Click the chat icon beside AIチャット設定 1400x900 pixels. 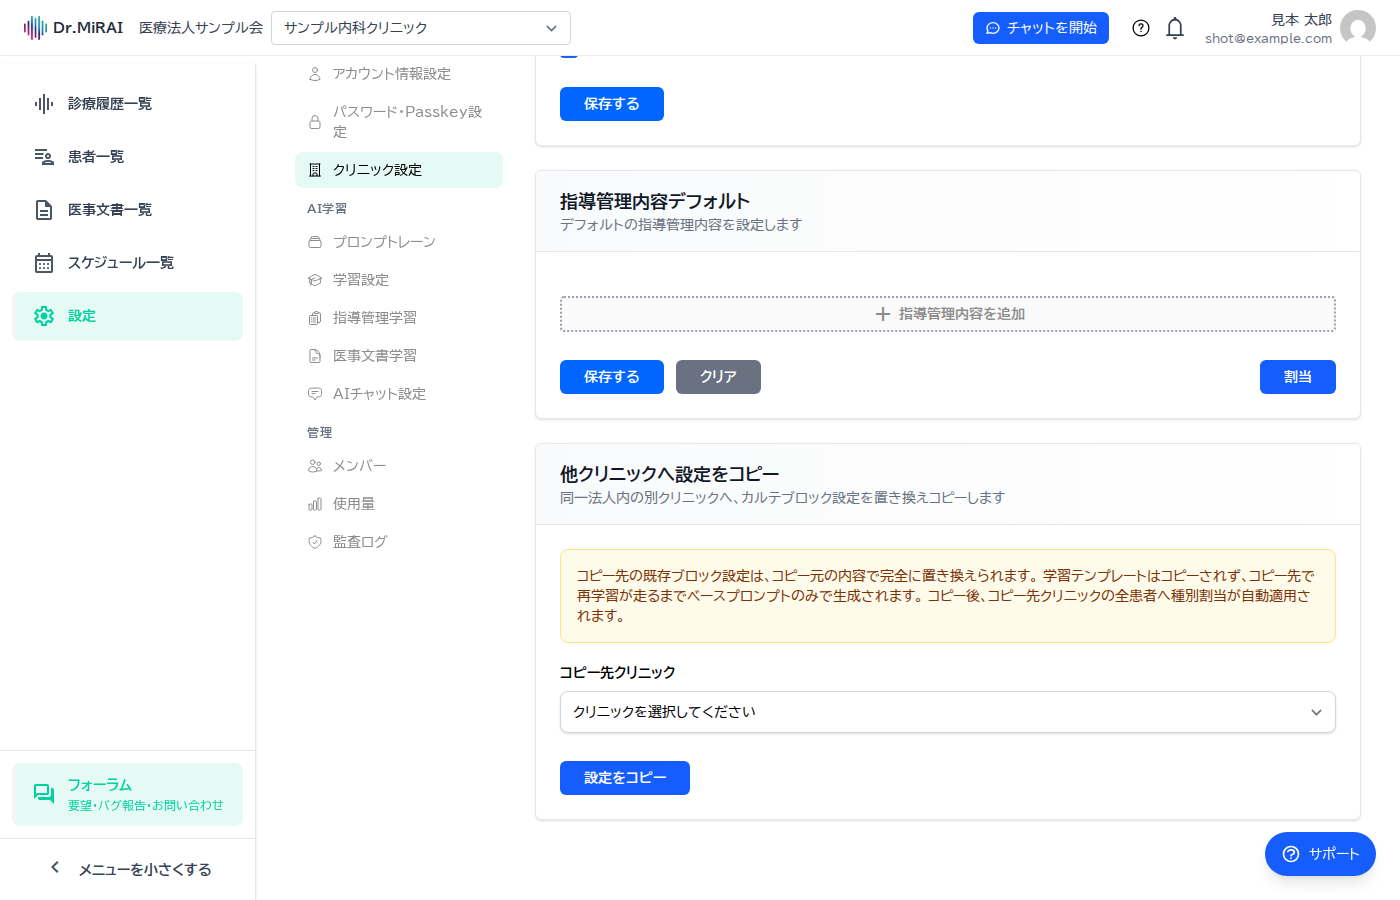[315, 394]
